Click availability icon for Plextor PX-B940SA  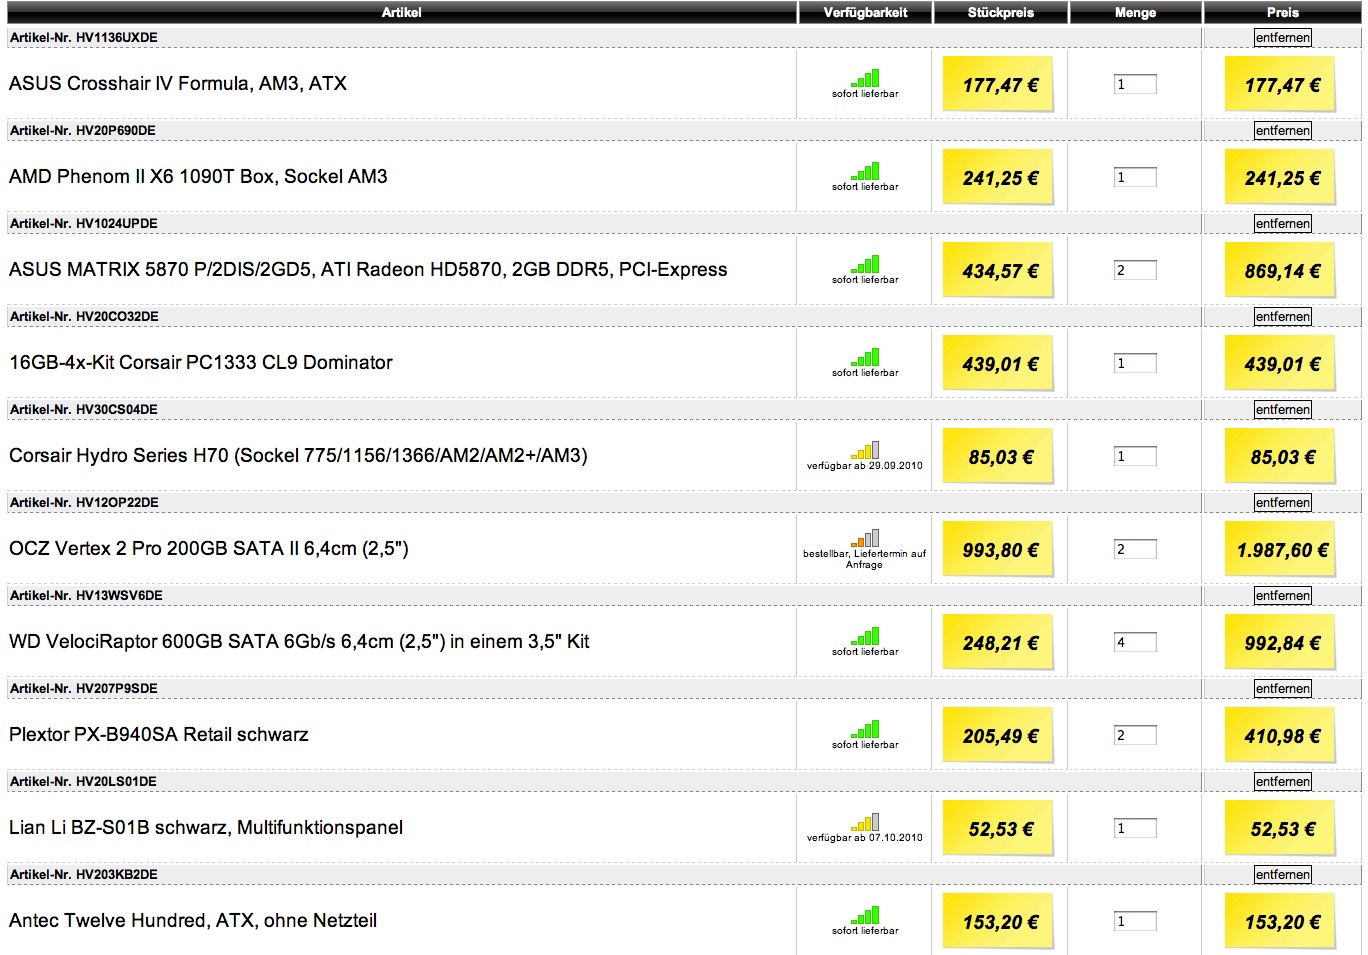(x=865, y=729)
